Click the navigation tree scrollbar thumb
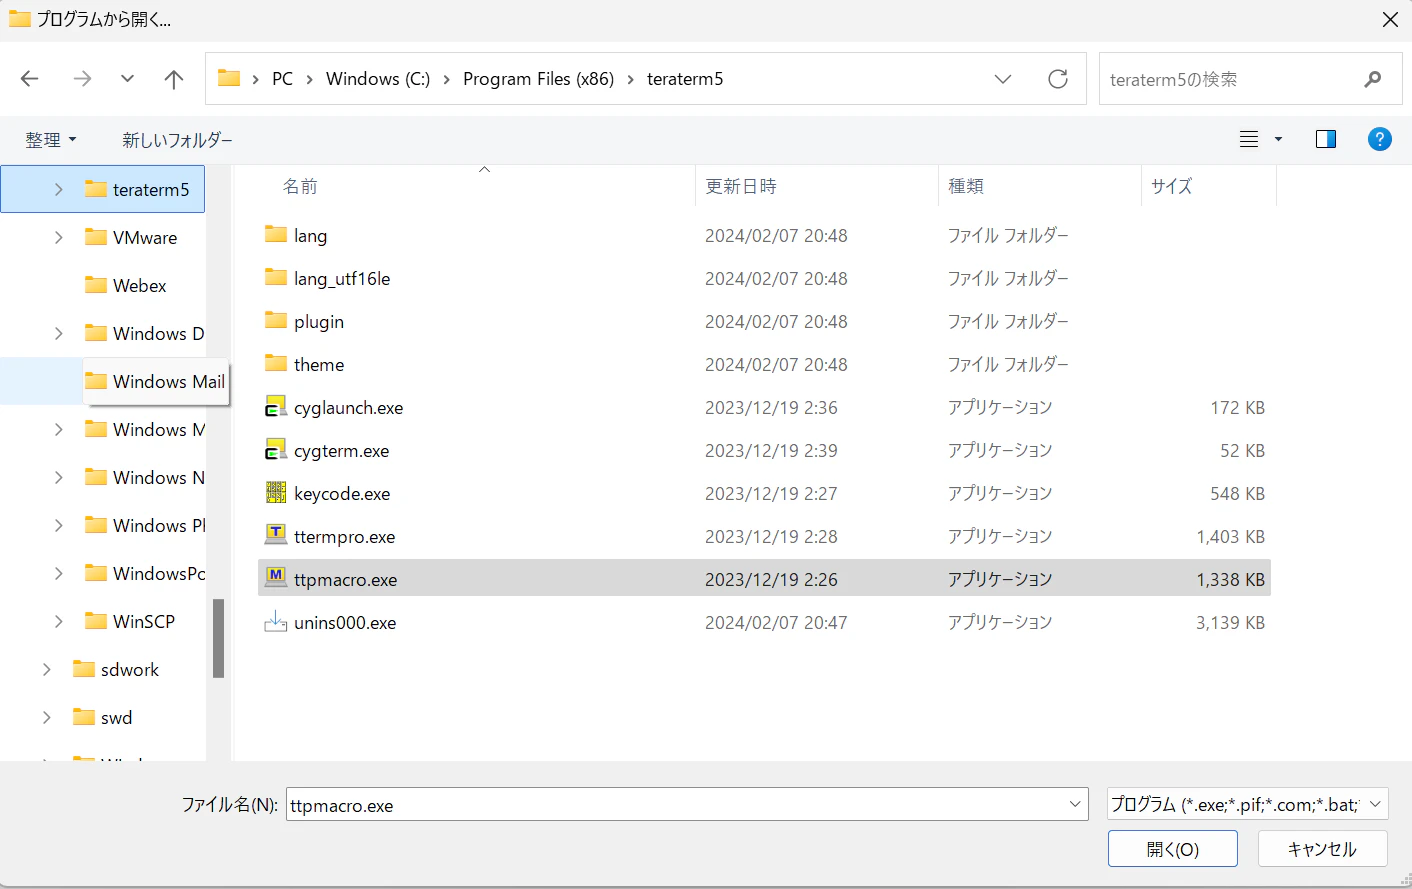This screenshot has width=1412, height=889. pyautogui.click(x=218, y=638)
